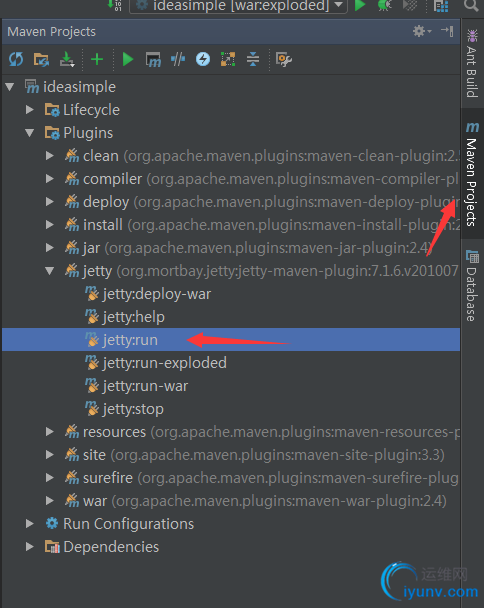Image resolution: width=484 pixels, height=608 pixels.
Task: Hide the Maven Projects tool window
Action: pos(447,31)
